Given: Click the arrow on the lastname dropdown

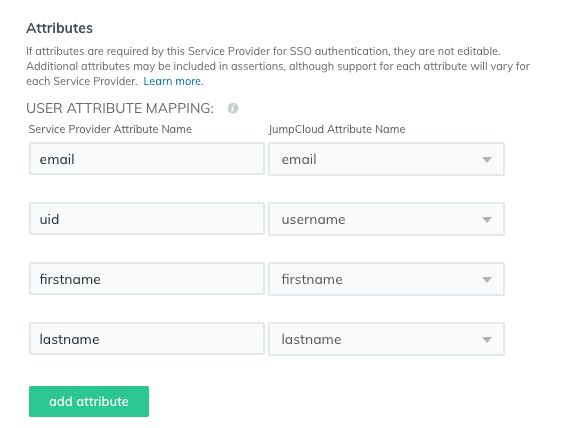Looking at the screenshot, I should pyautogui.click(x=487, y=340).
